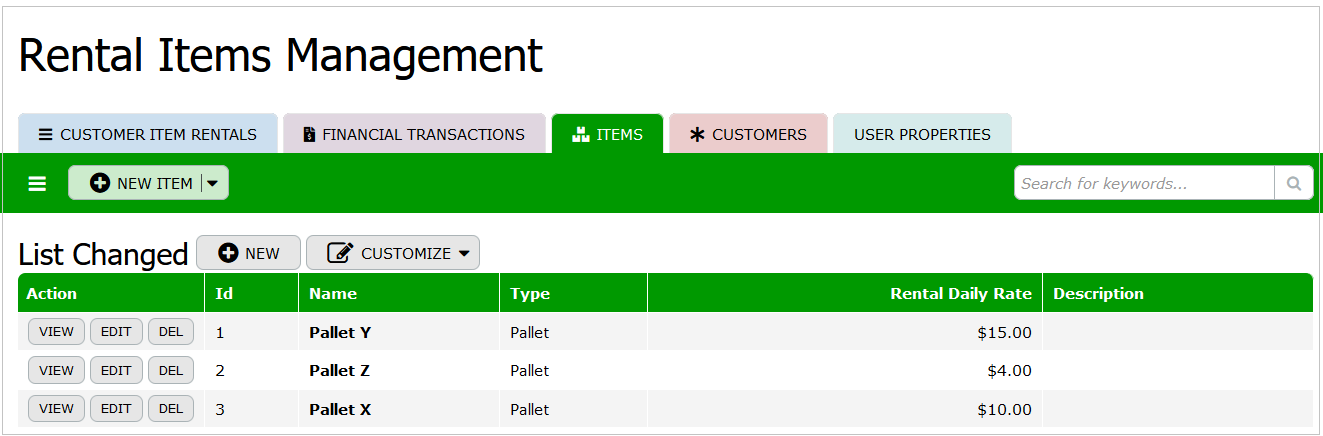The width and height of the screenshot is (1323, 436).
Task: Edit the Pallet Z row
Action: pos(116,371)
